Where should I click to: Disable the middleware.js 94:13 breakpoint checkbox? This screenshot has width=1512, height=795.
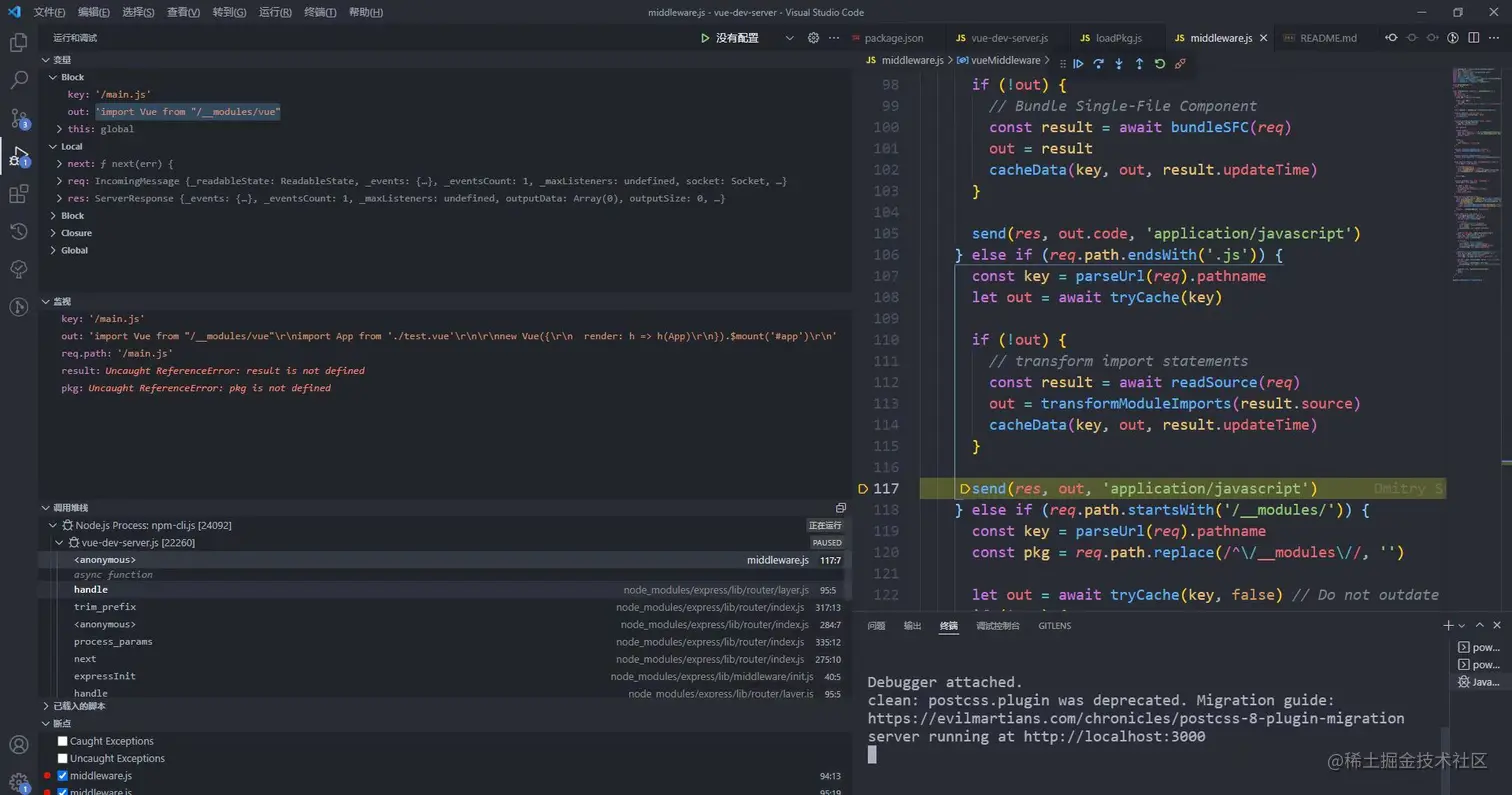pos(63,776)
